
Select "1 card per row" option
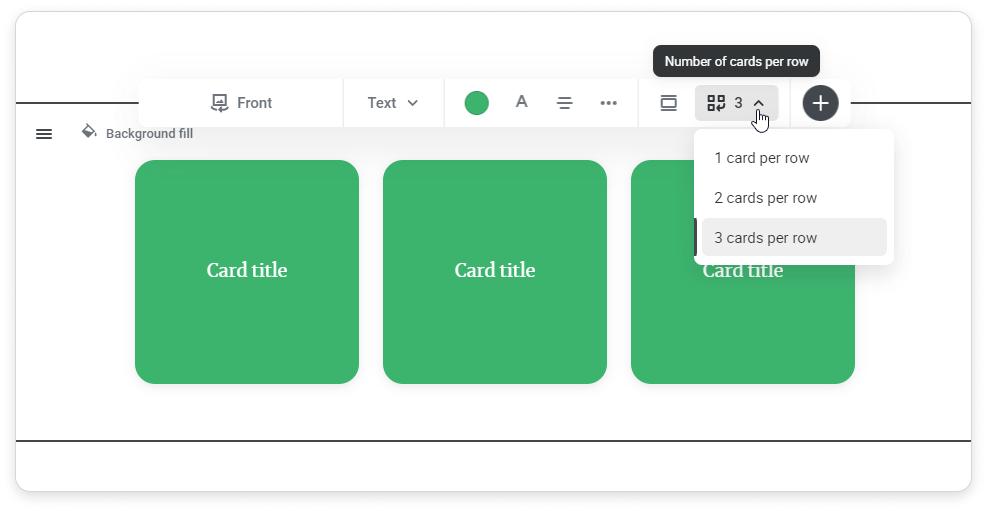point(761,158)
